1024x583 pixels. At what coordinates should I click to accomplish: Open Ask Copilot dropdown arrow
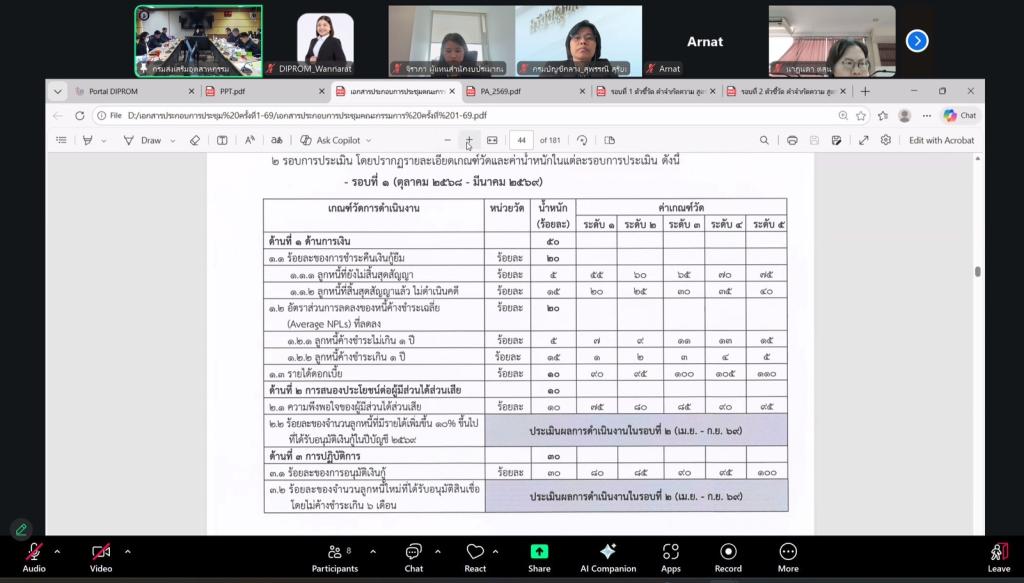[368, 140]
